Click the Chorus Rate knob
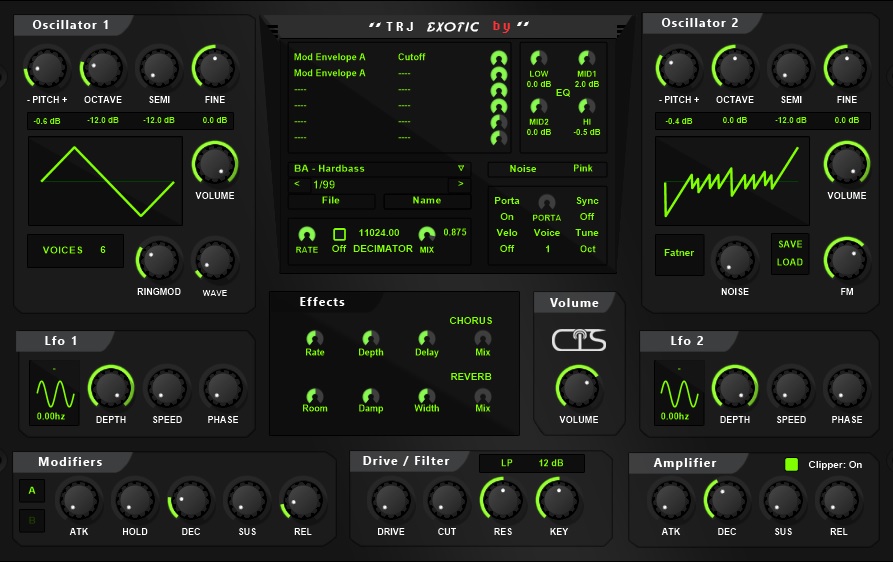 (x=314, y=338)
